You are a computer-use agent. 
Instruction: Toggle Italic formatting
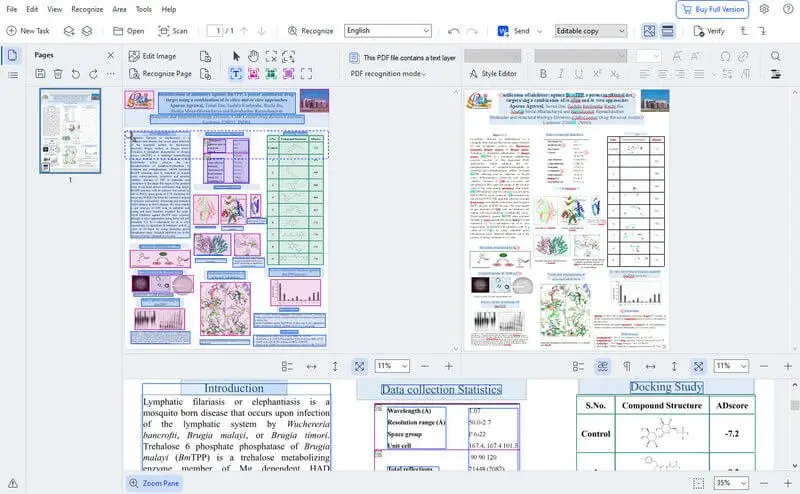point(561,74)
